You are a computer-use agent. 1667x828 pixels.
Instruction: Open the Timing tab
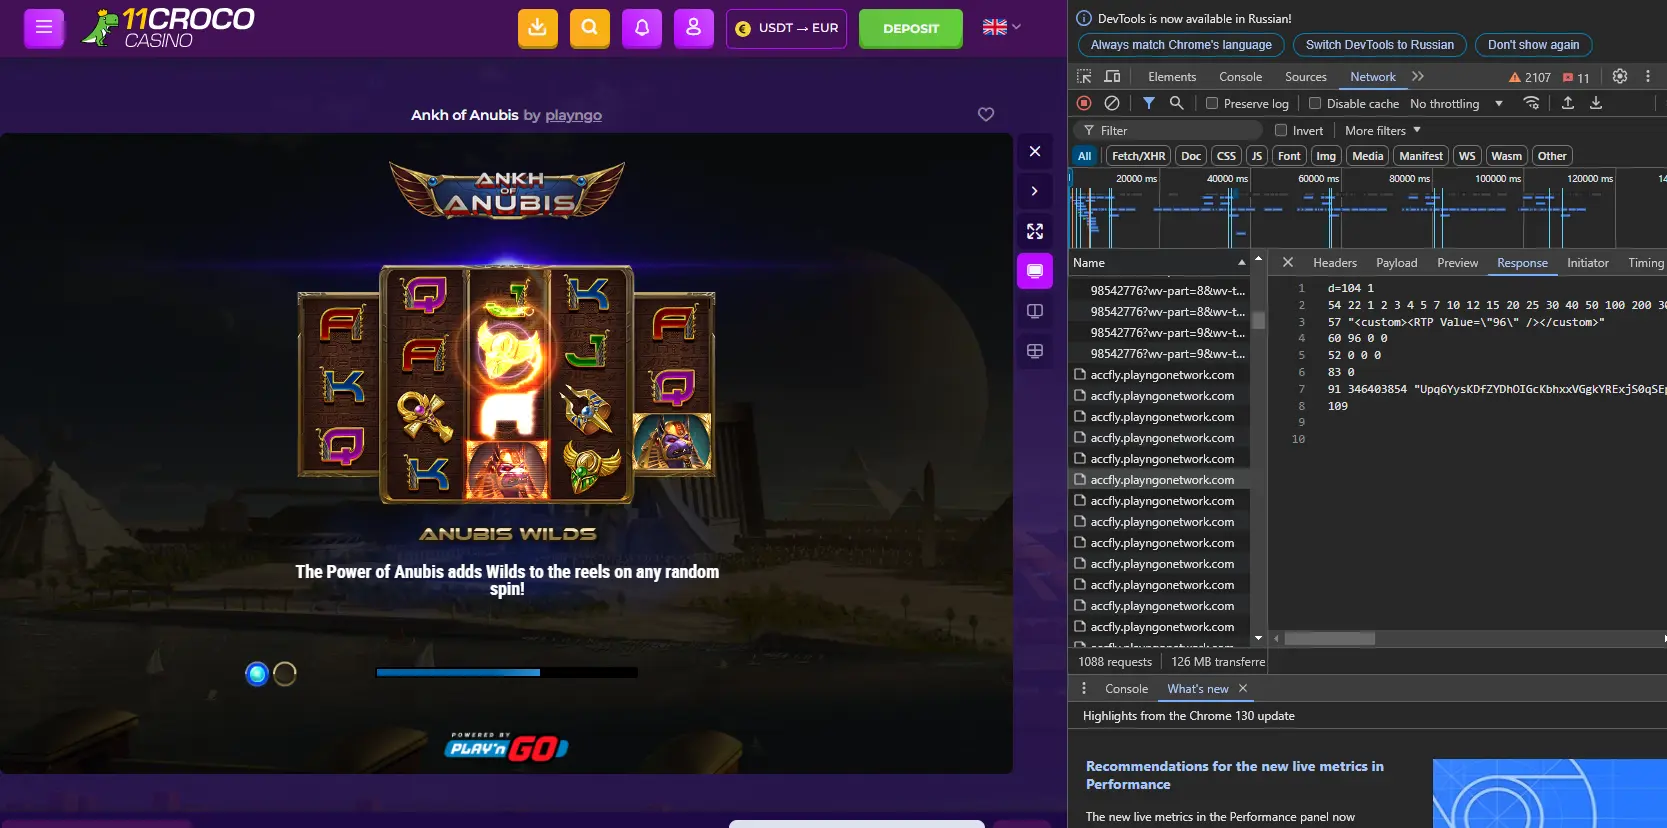coord(1646,262)
